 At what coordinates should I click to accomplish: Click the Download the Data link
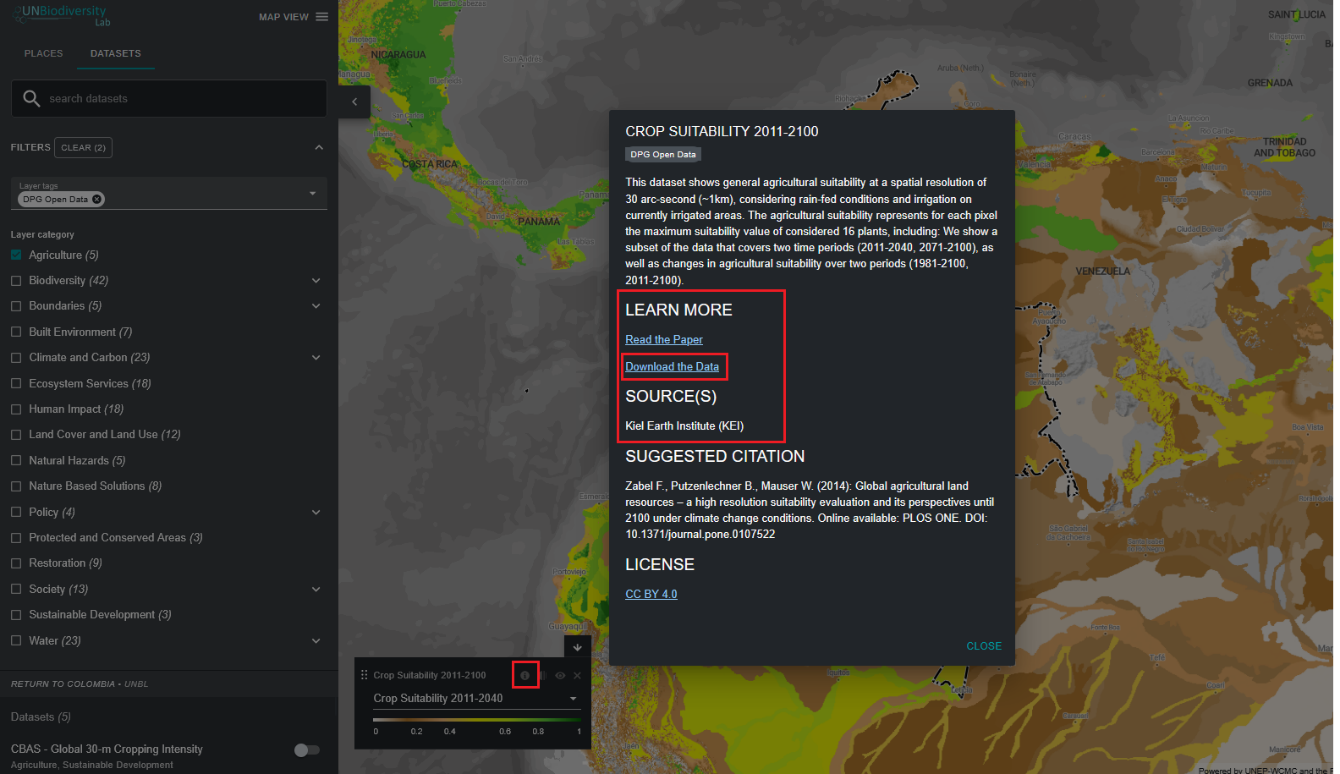[x=671, y=367]
